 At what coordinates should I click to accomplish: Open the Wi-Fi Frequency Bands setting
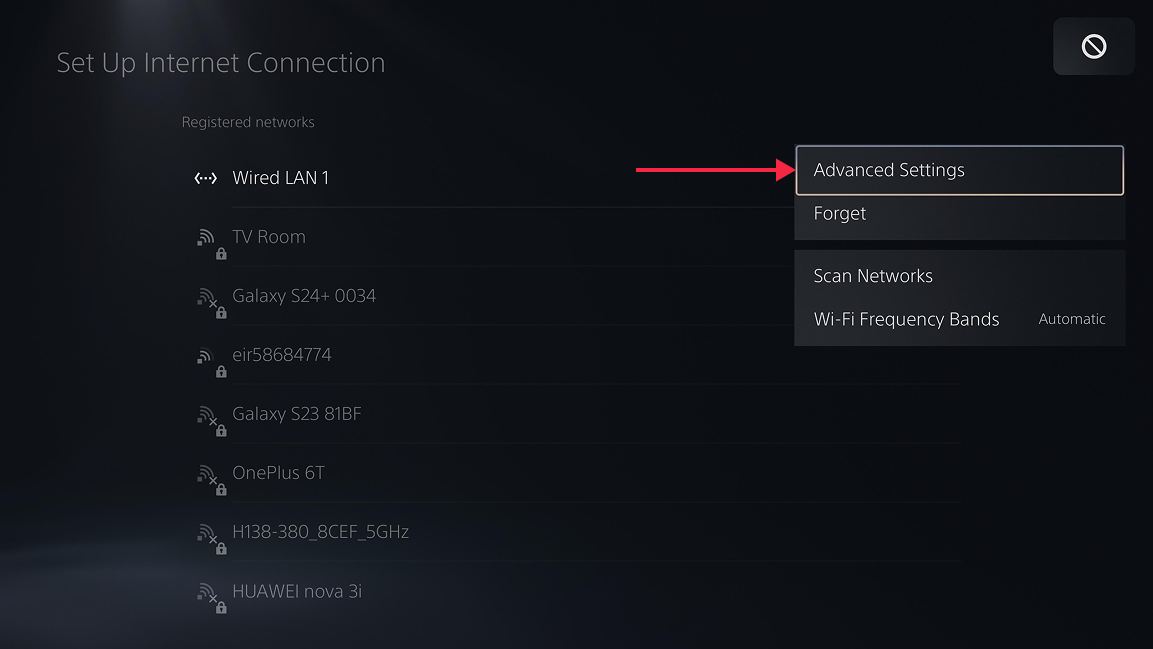906,320
